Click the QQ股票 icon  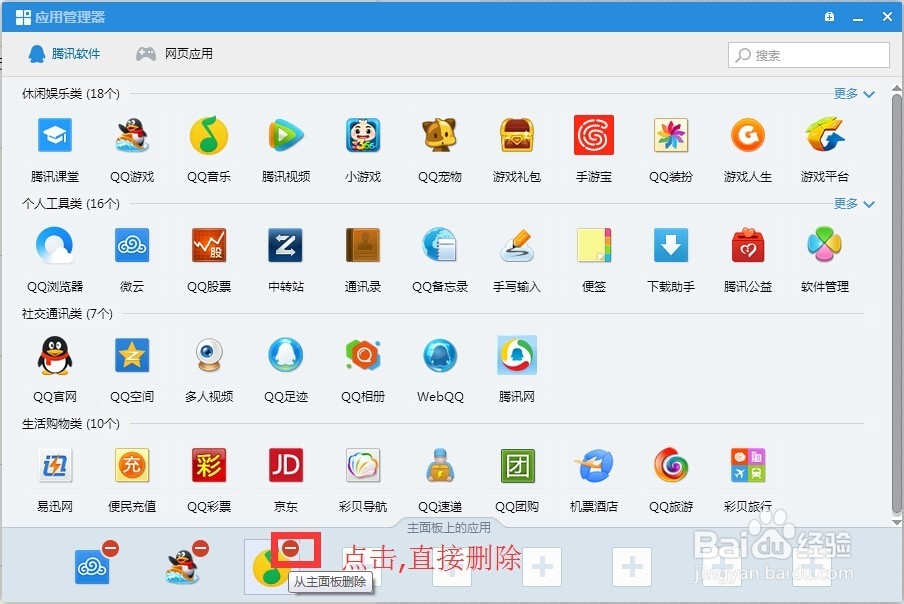209,246
